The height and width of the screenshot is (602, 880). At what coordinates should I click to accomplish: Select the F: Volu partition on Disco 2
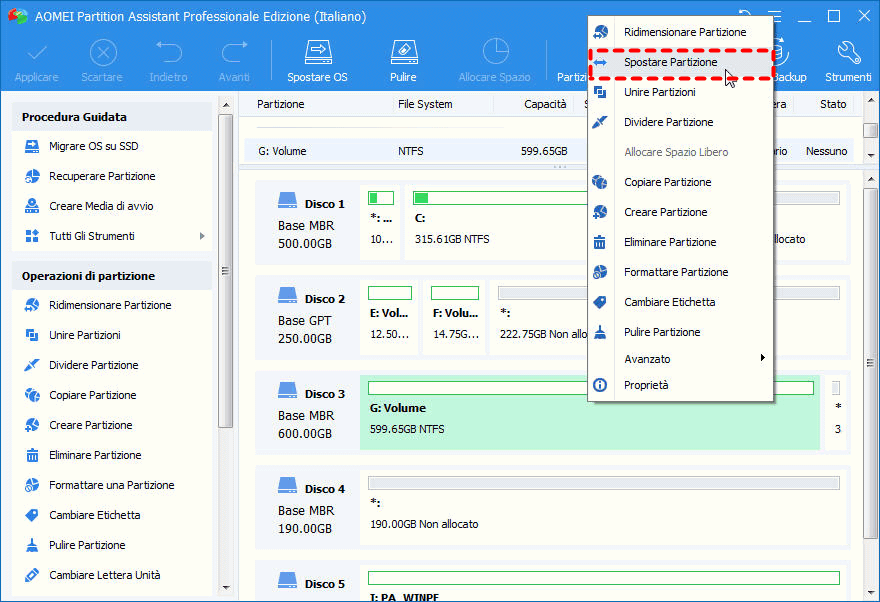(x=454, y=318)
